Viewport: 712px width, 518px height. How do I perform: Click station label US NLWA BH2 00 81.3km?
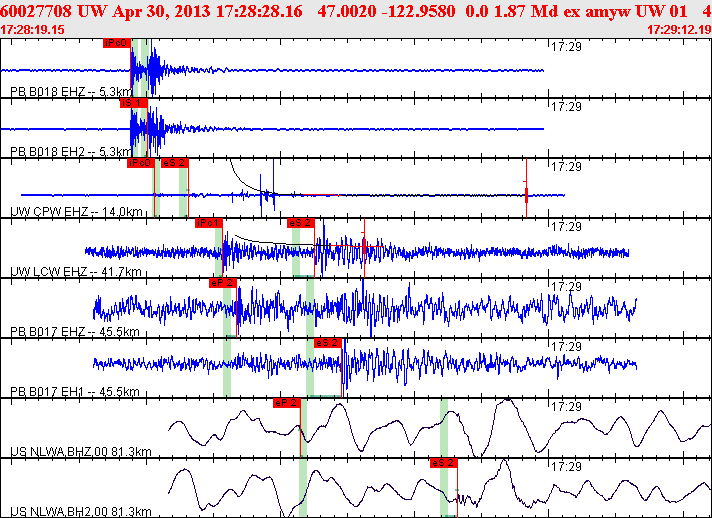(81, 512)
